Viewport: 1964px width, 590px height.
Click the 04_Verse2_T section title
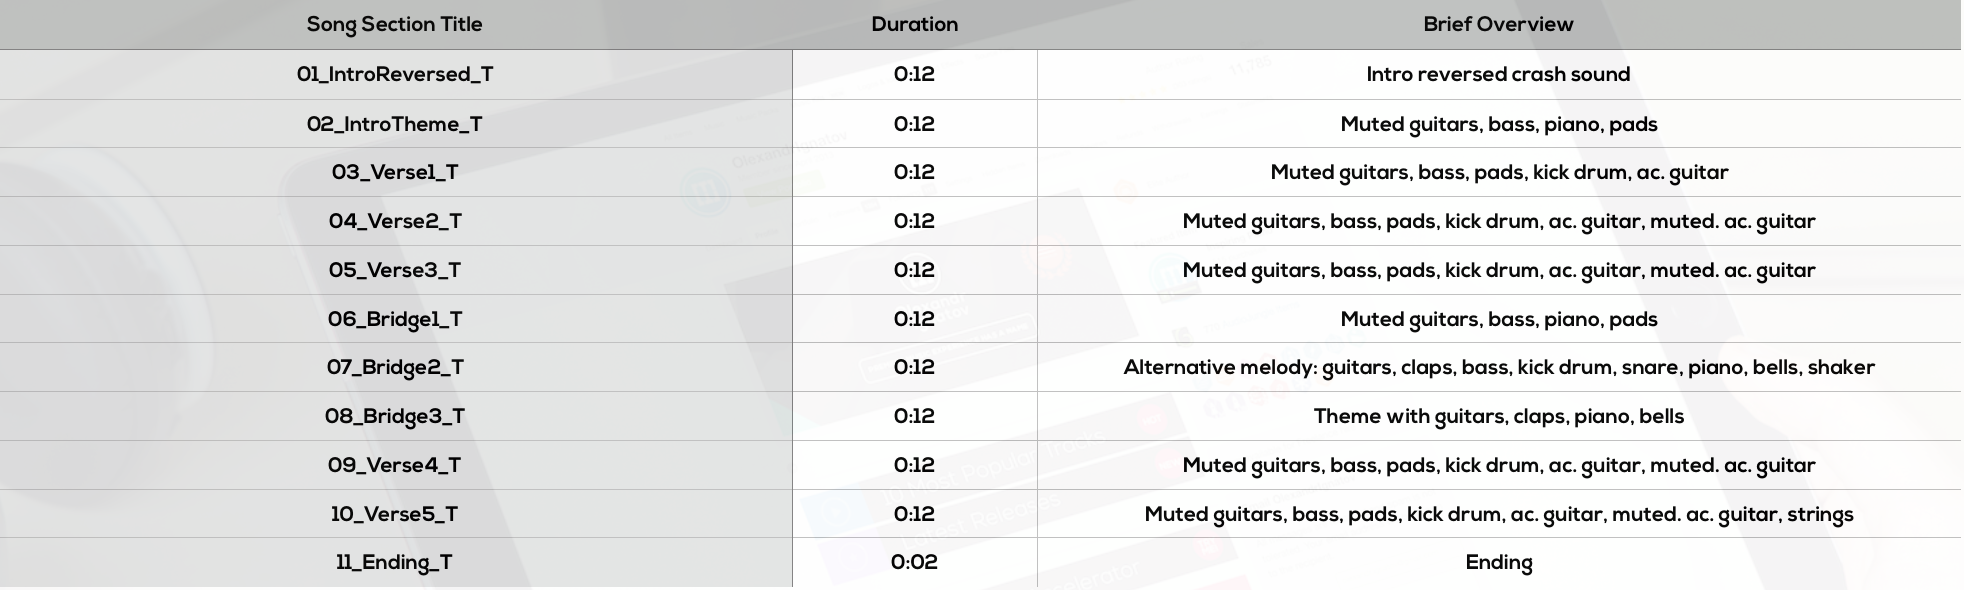tap(395, 221)
